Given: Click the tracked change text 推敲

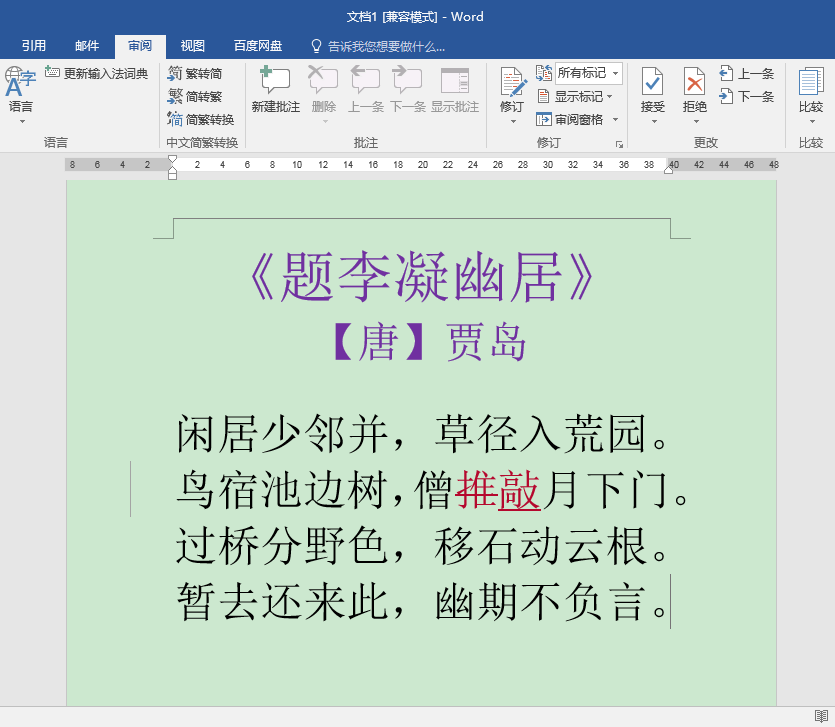Looking at the screenshot, I should 498,490.
